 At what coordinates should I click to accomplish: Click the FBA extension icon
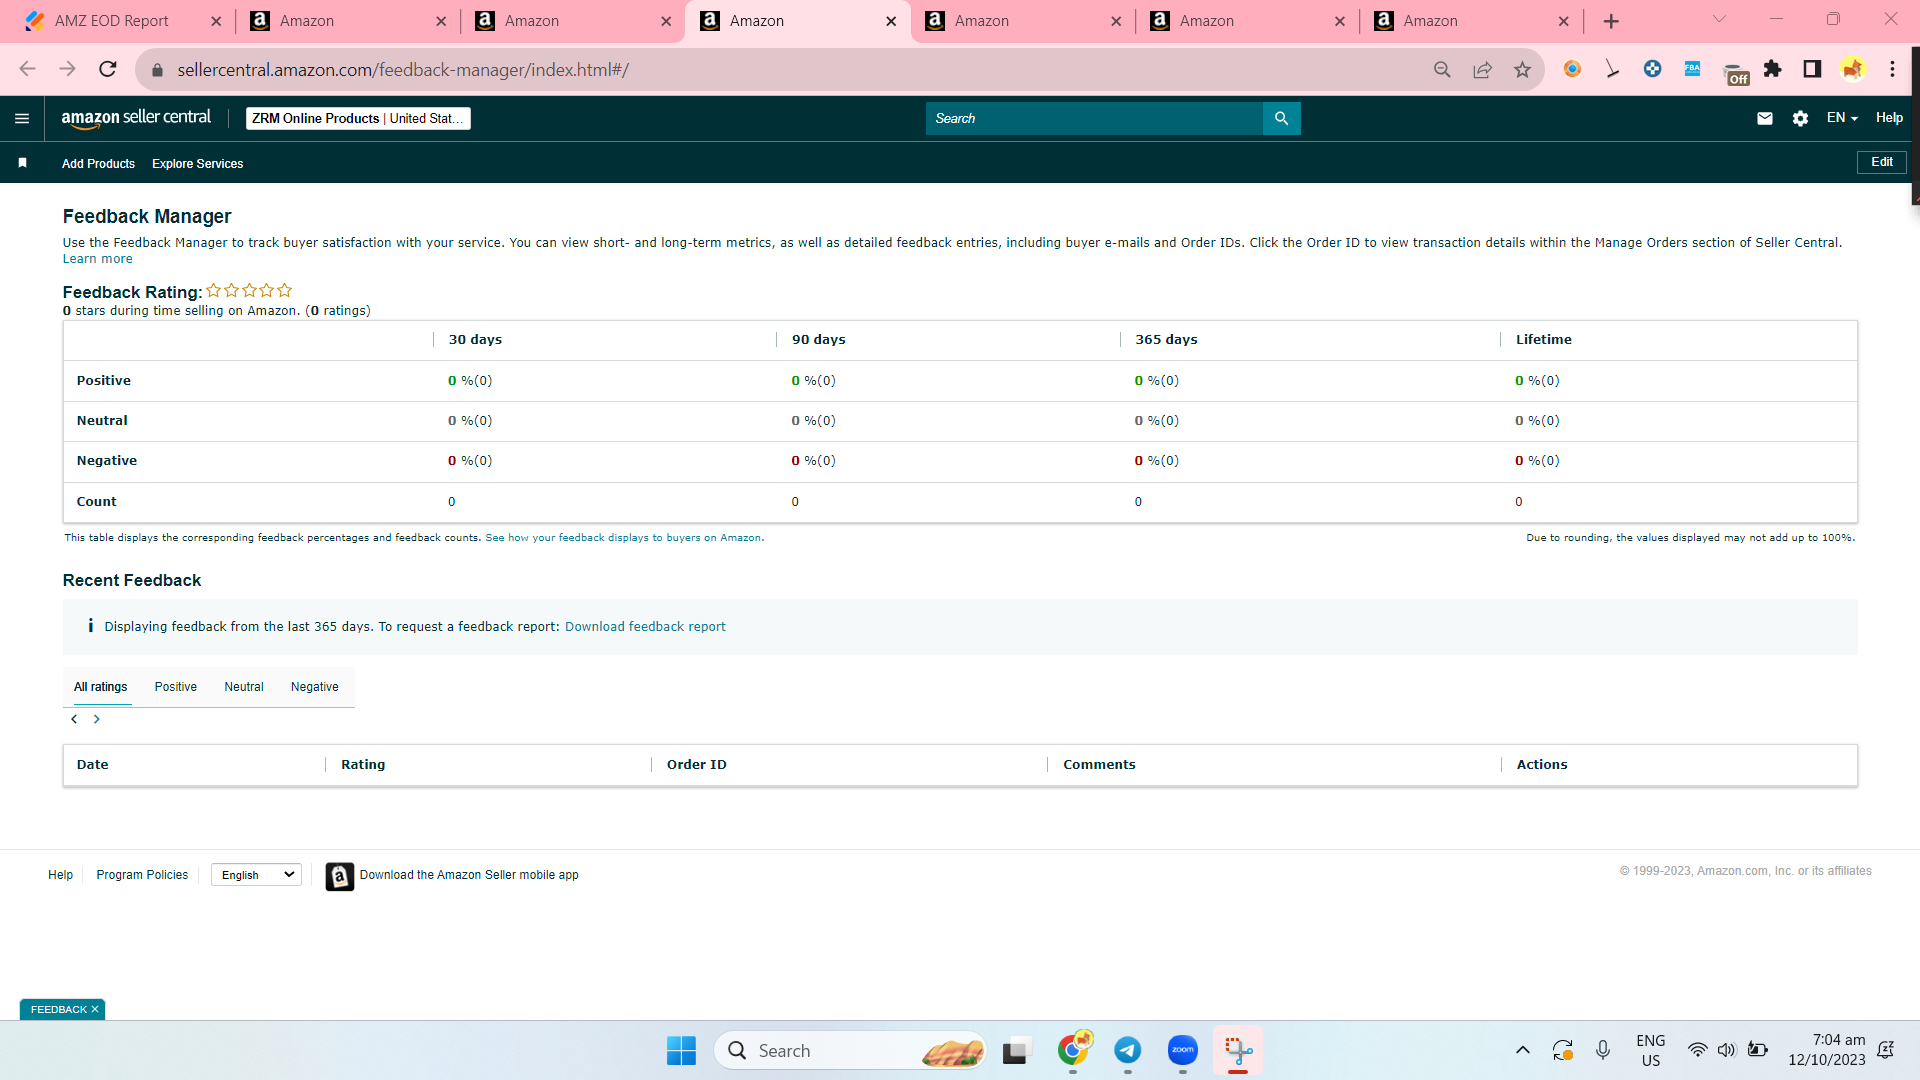point(1692,69)
